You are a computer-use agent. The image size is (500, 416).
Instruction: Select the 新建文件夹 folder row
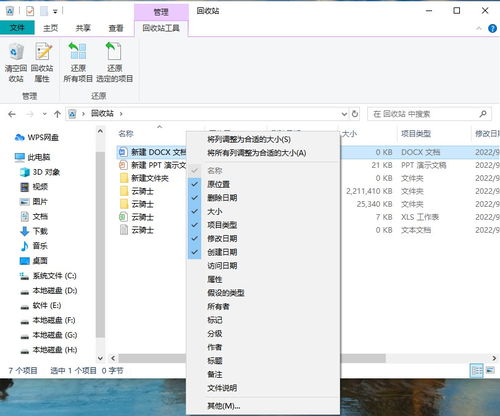click(145, 178)
